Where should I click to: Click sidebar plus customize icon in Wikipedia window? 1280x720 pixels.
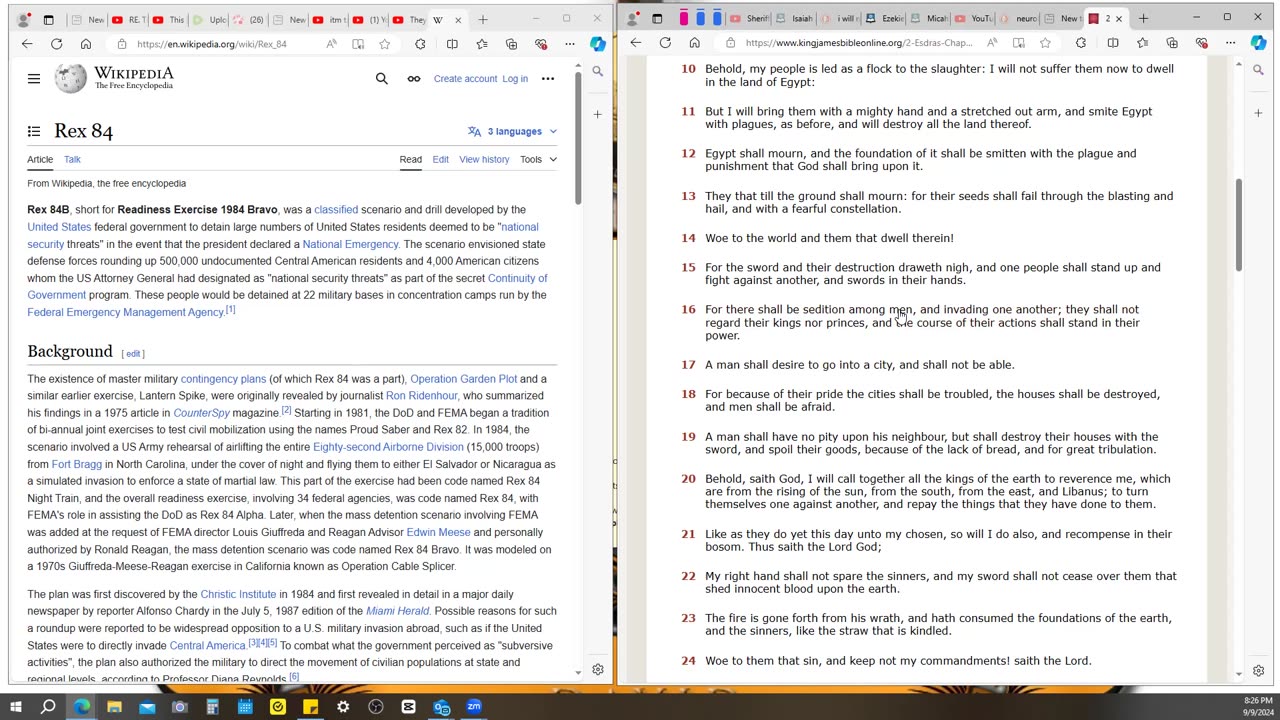597,114
